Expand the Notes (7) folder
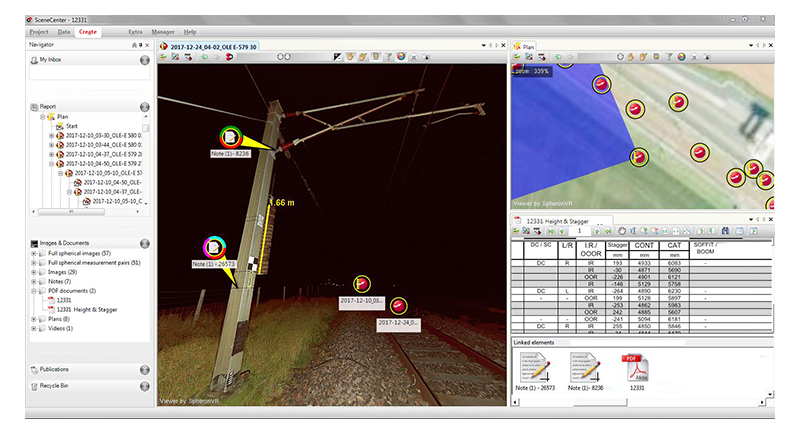The height and width of the screenshot is (438, 800). [x=35, y=281]
